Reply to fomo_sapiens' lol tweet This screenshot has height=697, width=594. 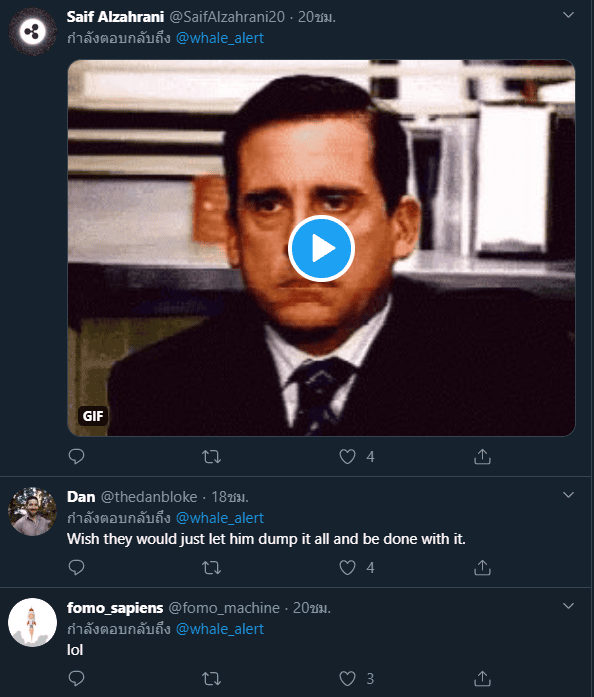pyautogui.click(x=76, y=678)
